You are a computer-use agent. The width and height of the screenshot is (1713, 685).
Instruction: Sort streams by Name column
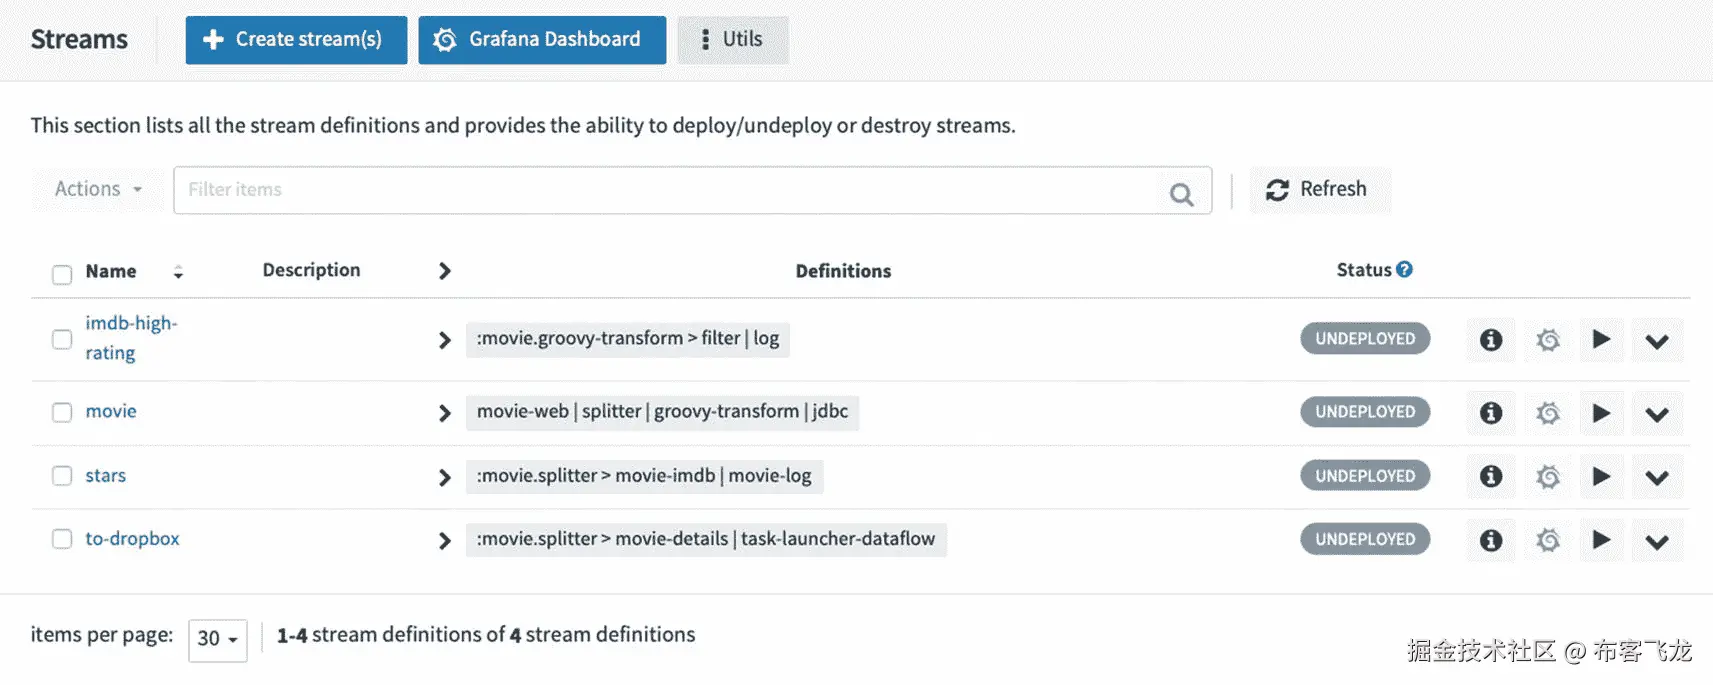178,272
